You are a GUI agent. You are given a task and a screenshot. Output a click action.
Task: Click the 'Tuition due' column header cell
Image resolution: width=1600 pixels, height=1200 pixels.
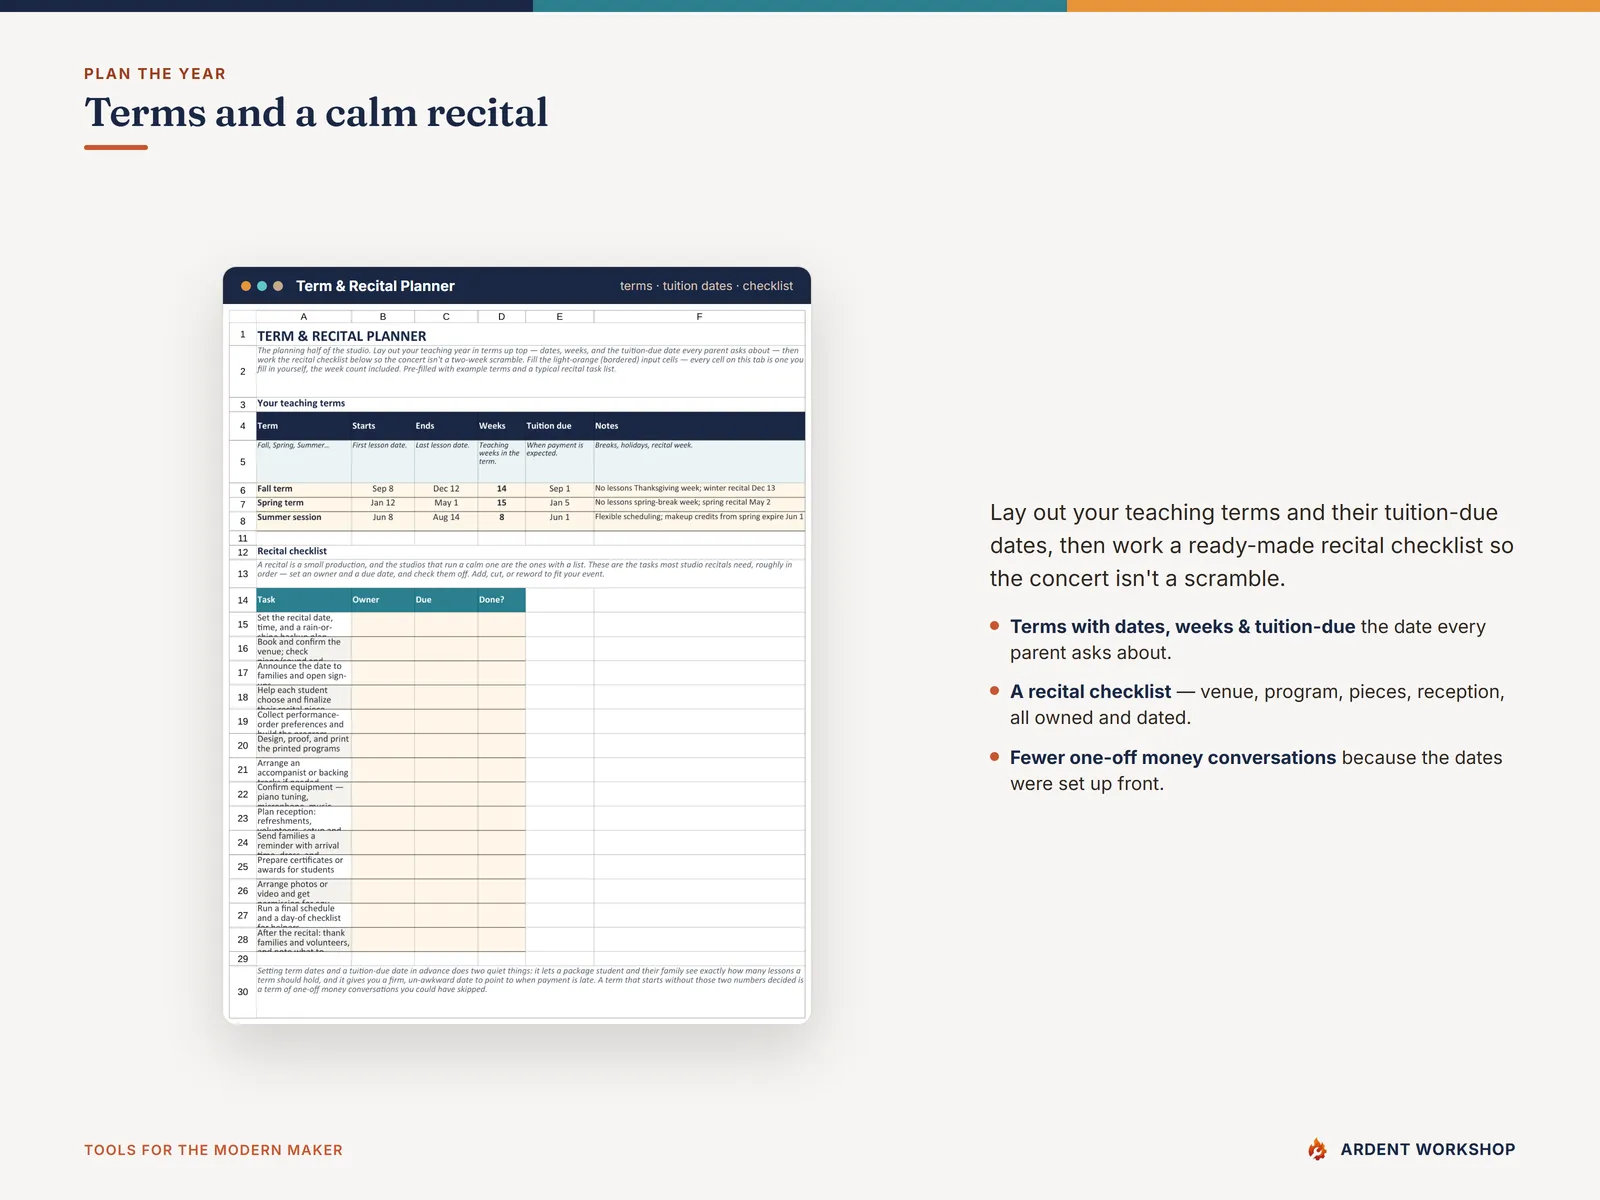[x=559, y=426]
